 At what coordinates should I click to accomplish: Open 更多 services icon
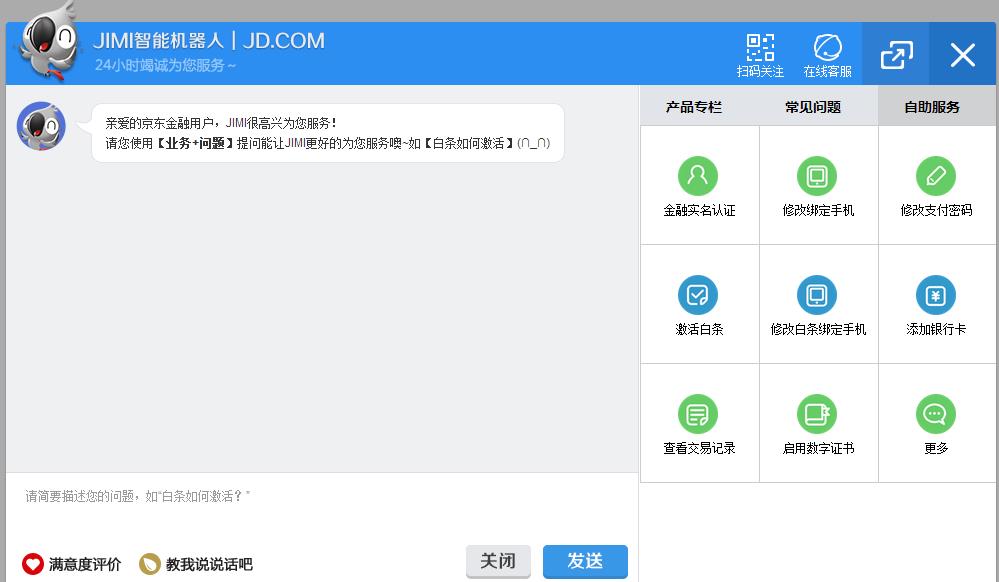pos(935,414)
